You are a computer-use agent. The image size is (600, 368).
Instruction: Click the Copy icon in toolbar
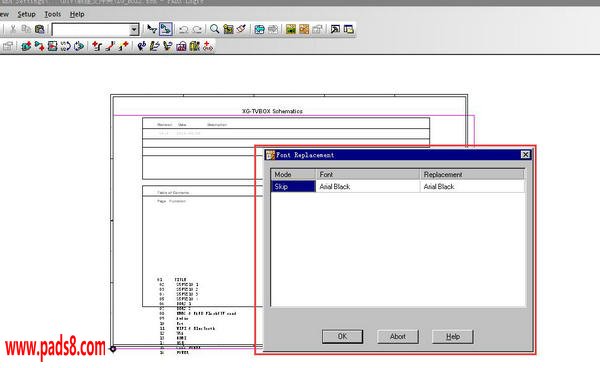[26, 29]
